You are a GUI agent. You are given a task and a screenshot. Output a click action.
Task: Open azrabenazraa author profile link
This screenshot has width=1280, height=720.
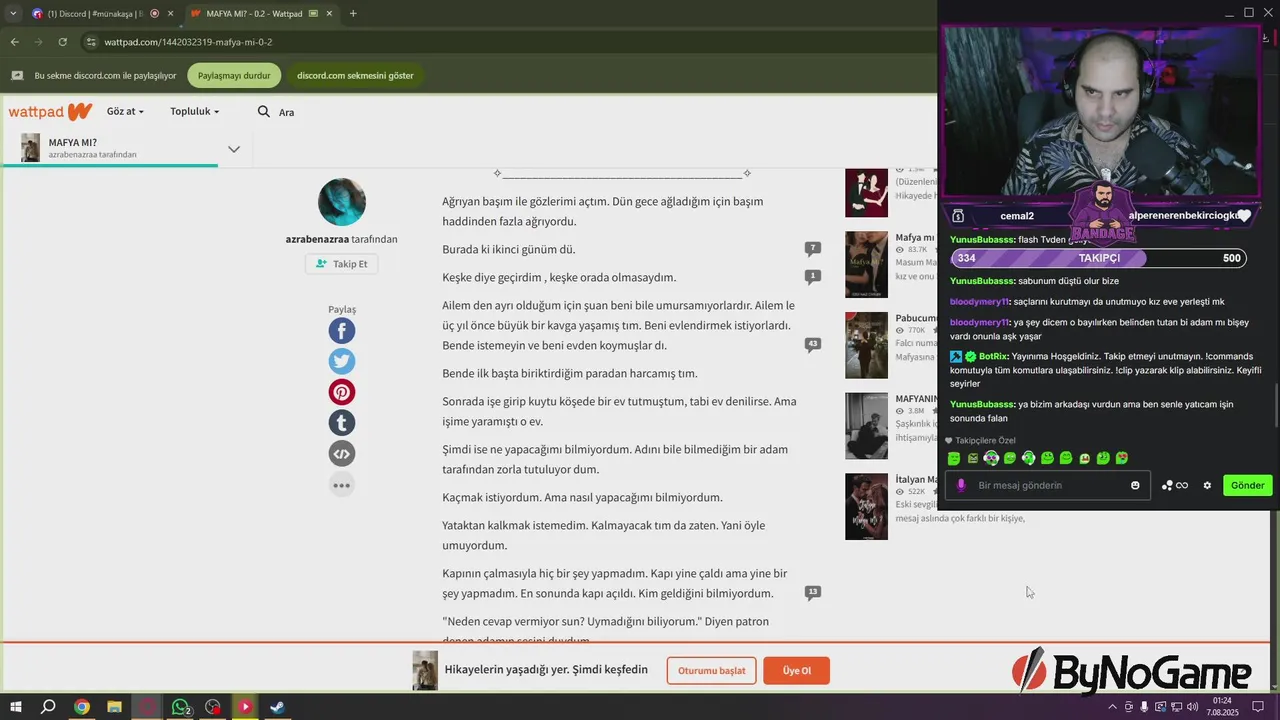pyautogui.click(x=319, y=239)
